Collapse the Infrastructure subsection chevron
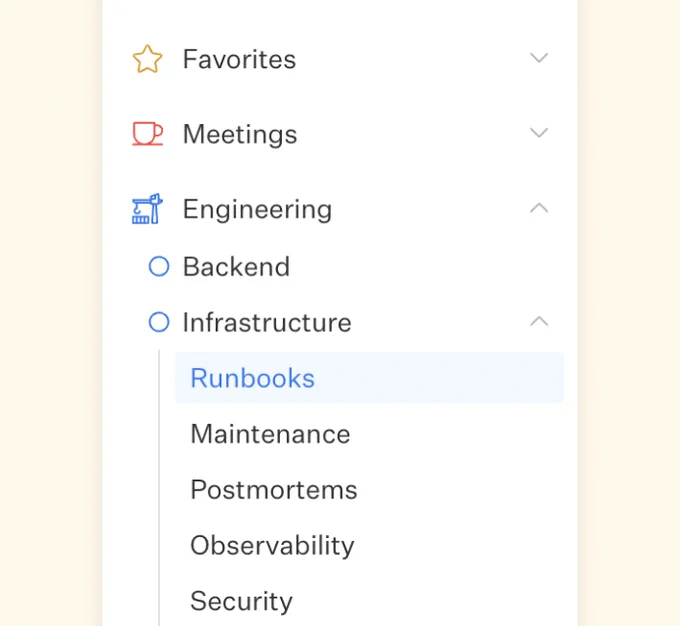This screenshot has width=680, height=626. coord(539,321)
